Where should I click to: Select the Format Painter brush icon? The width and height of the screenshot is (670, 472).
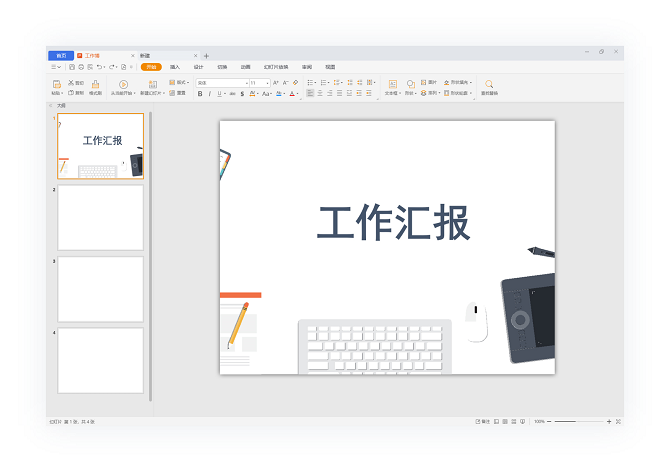click(95, 84)
